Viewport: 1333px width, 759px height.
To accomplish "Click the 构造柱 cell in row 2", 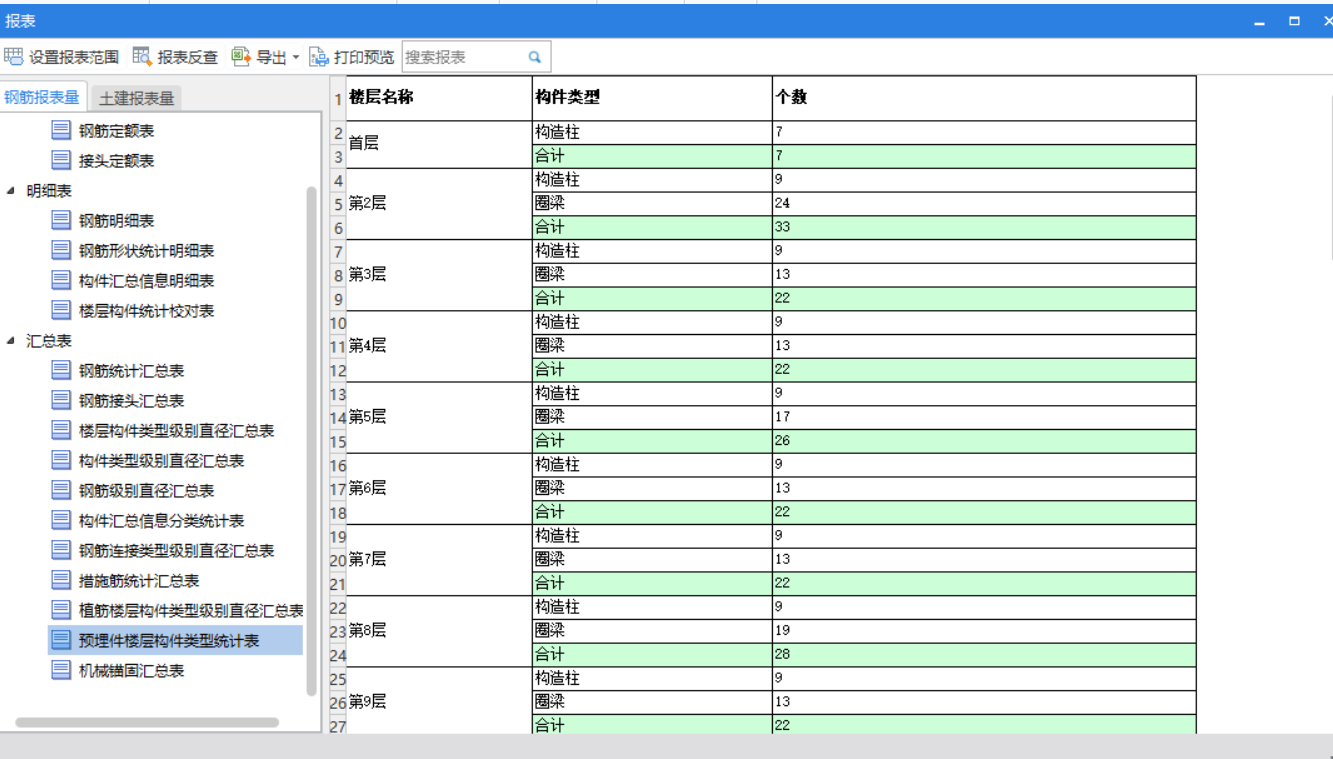I will tap(652, 132).
